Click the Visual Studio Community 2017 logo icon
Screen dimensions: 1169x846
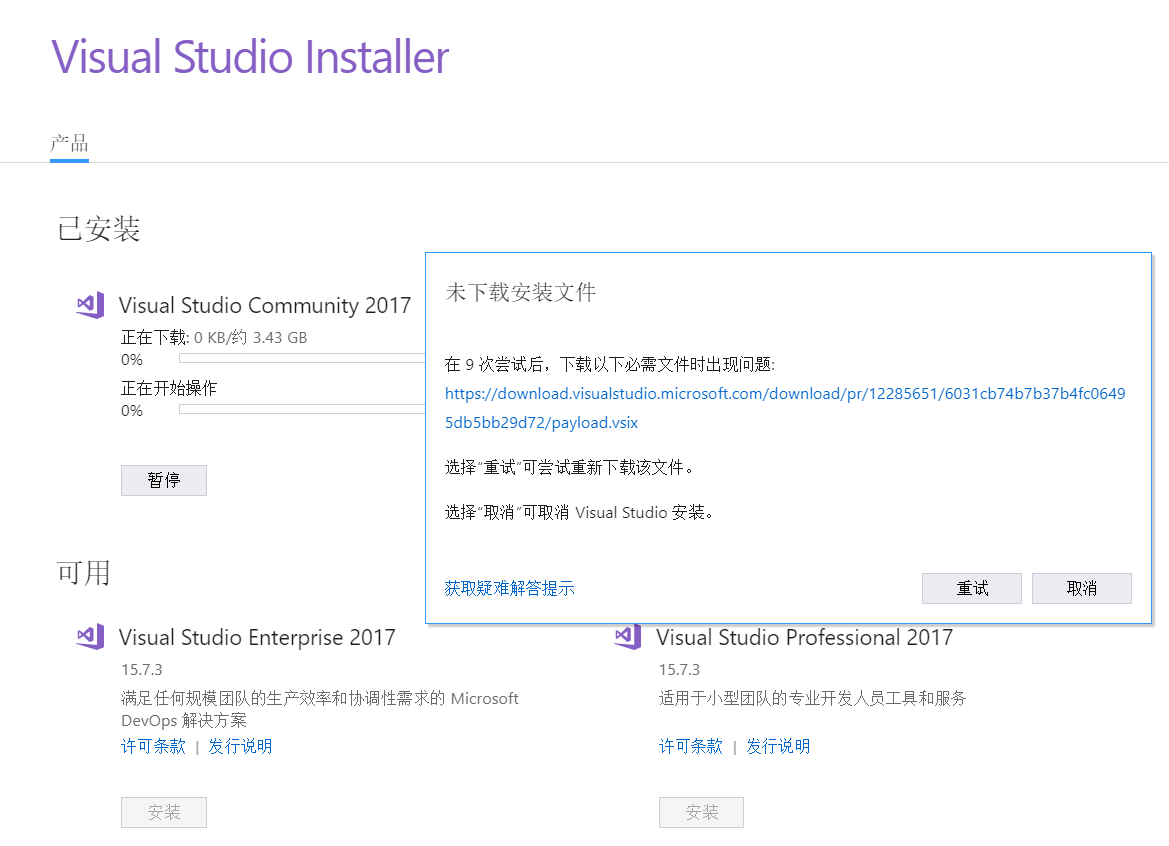(x=90, y=305)
